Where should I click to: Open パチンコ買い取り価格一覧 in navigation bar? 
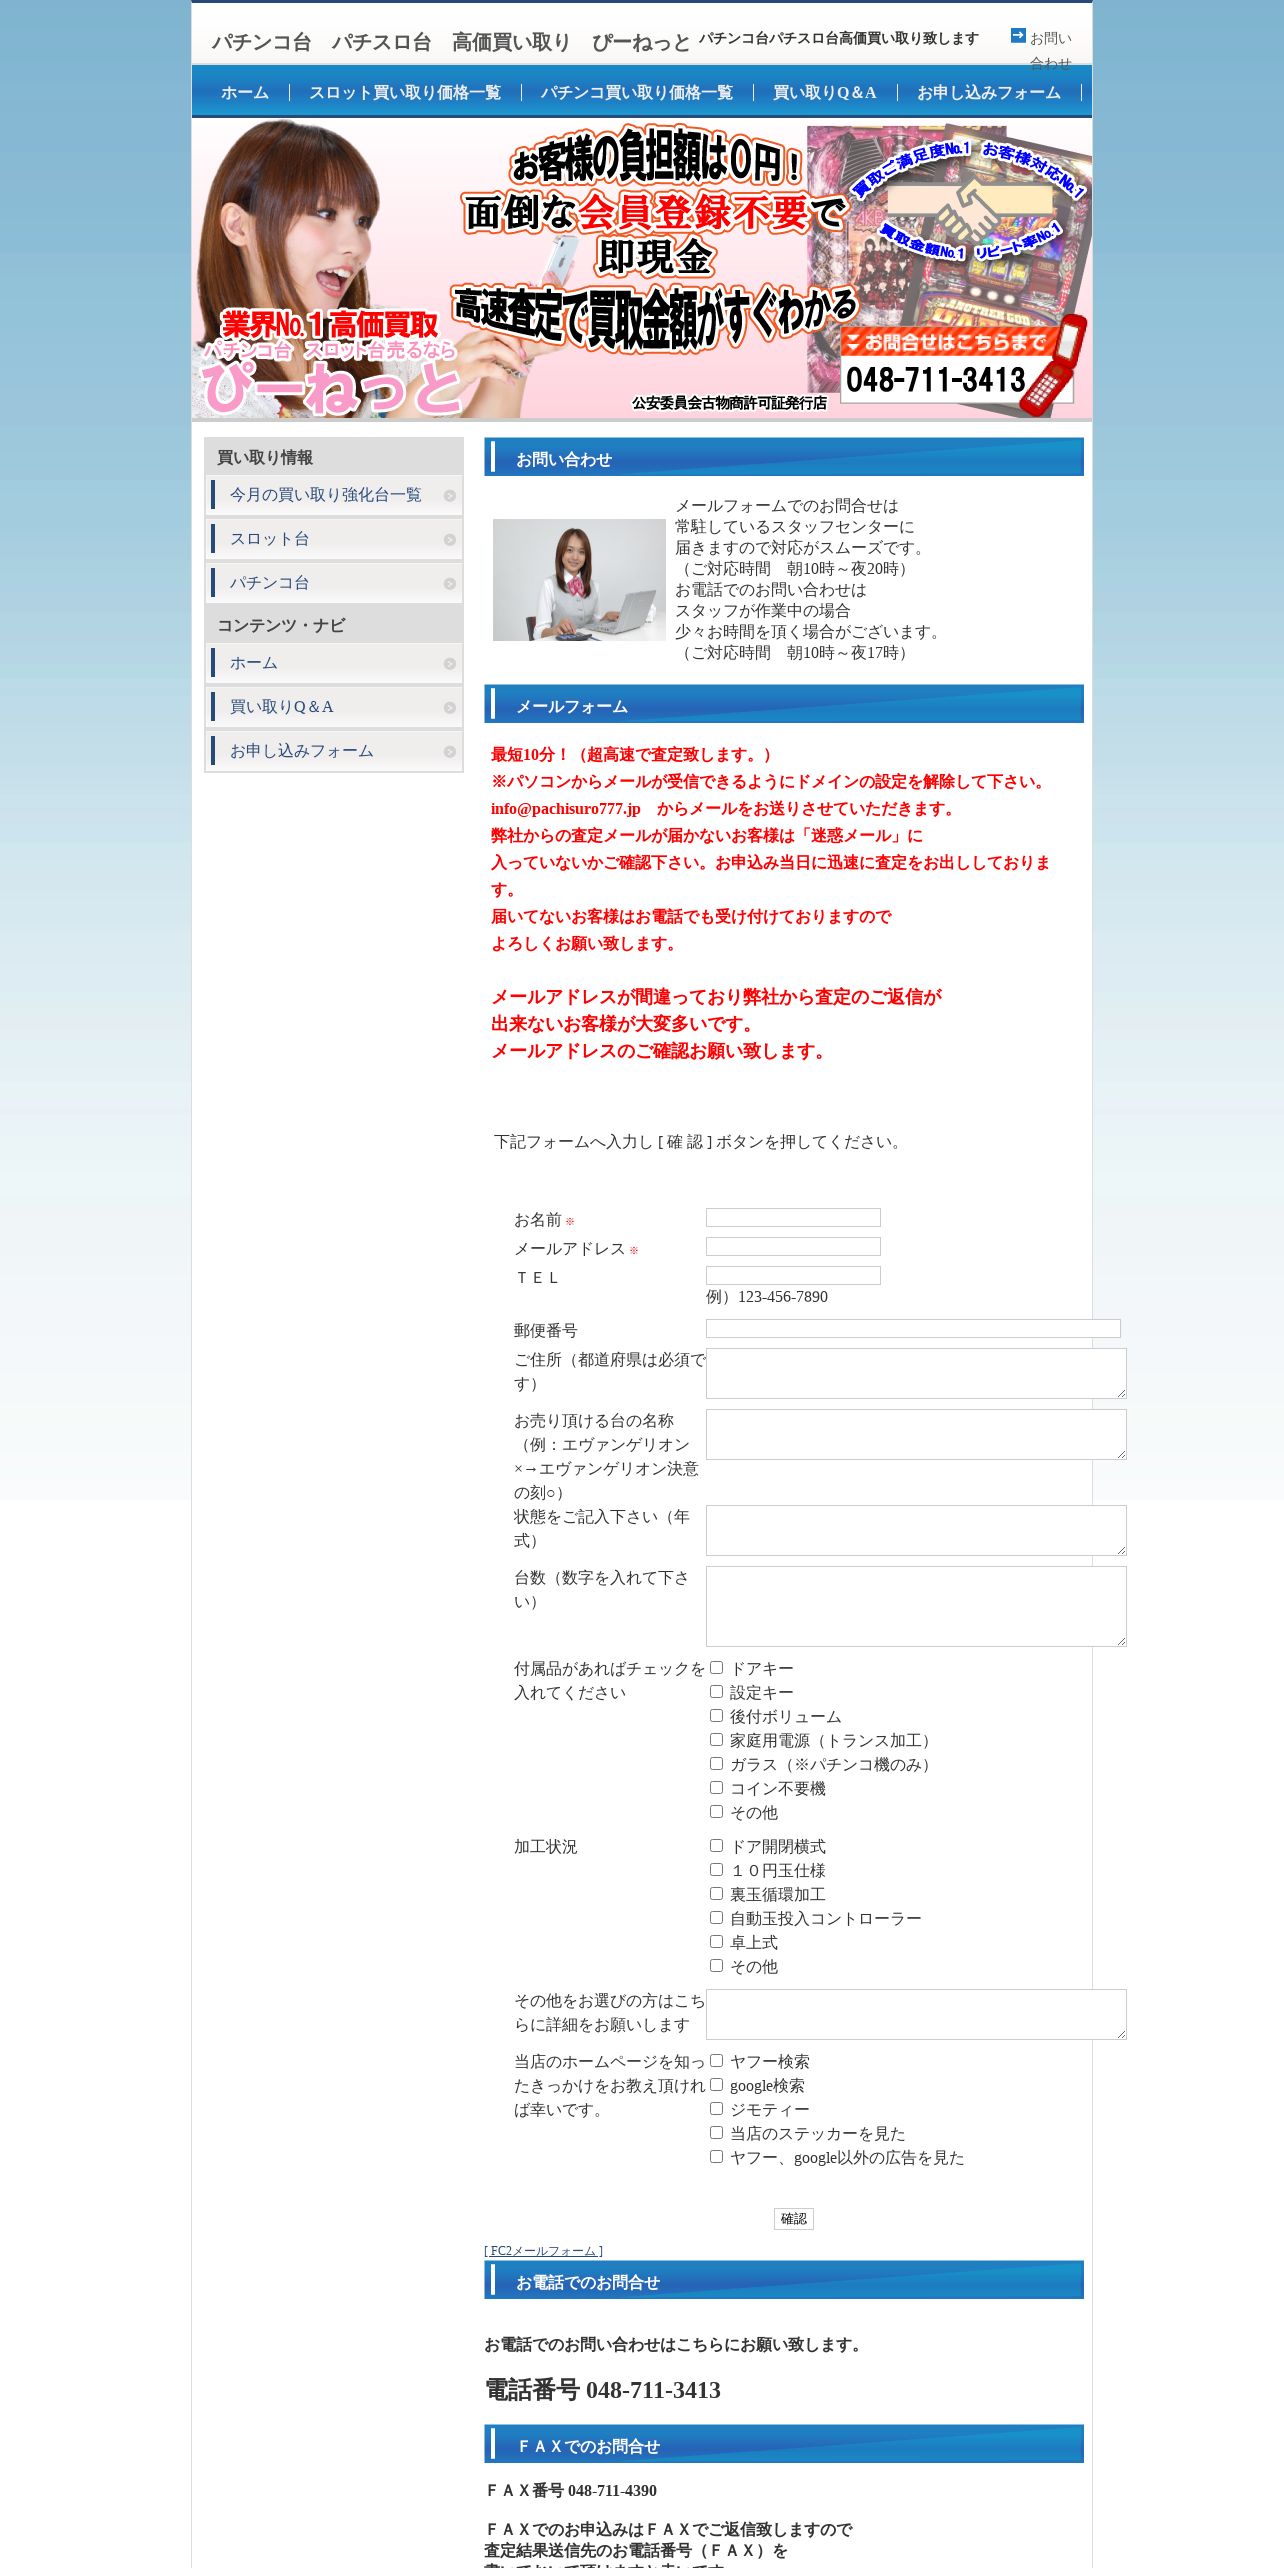tap(637, 93)
